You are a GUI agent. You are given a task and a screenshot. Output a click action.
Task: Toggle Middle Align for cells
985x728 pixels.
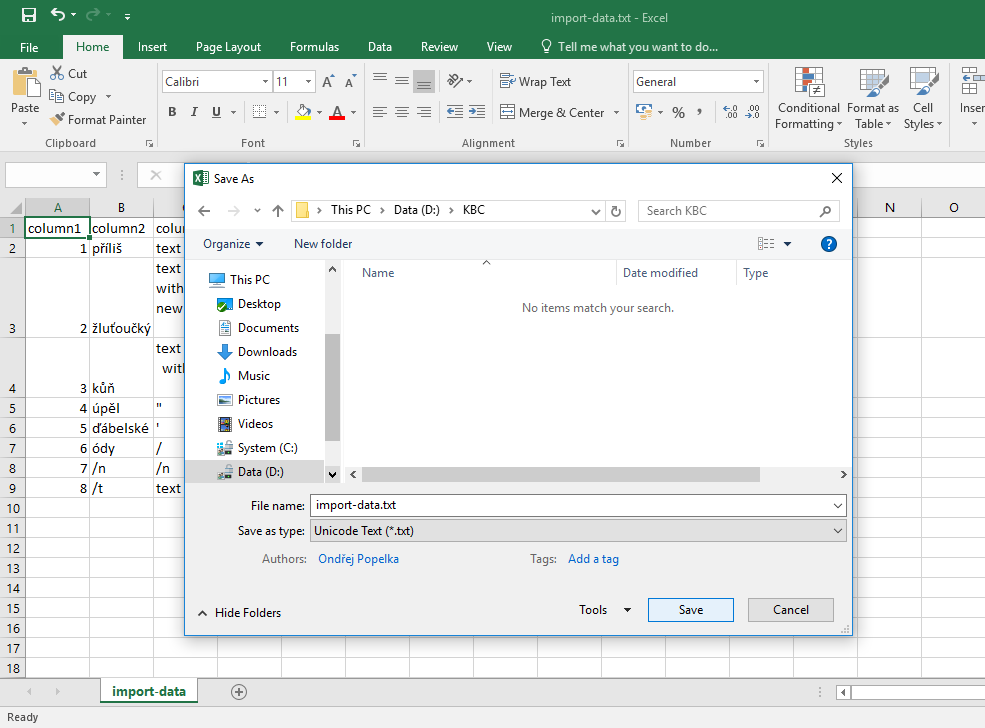pyautogui.click(x=402, y=80)
